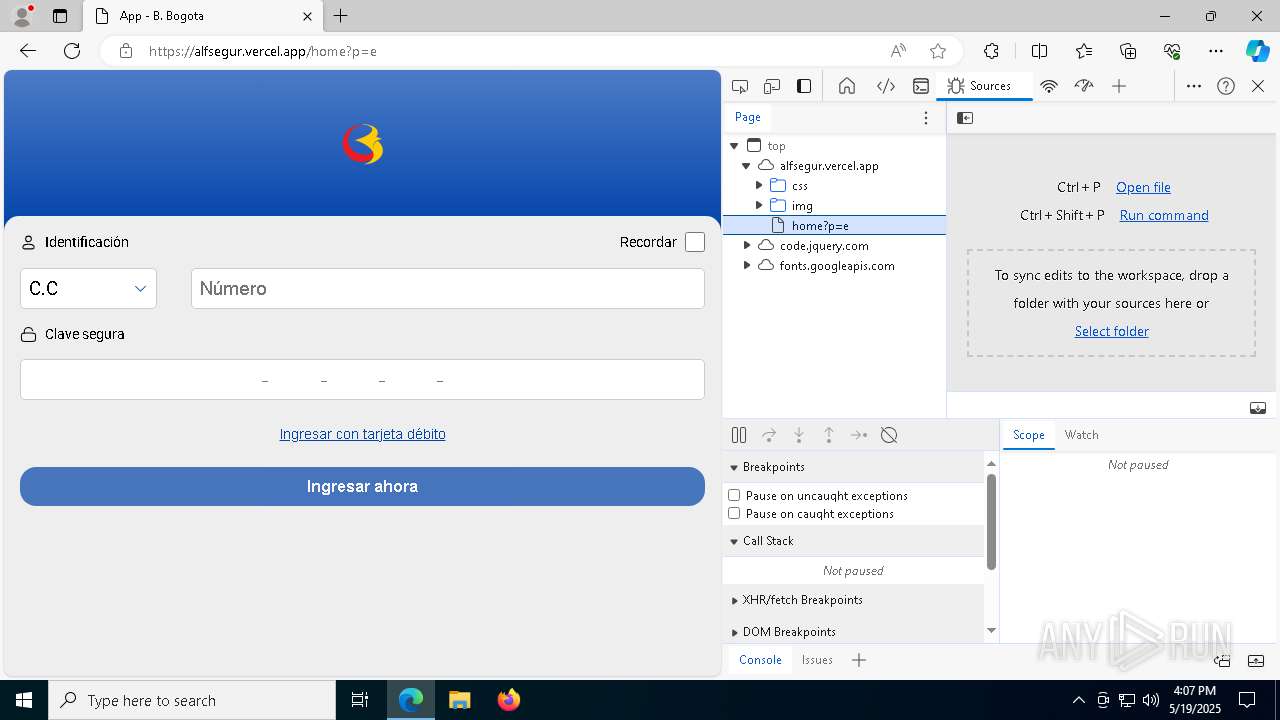Open File Explorer from taskbar
This screenshot has height=720, width=1280.
click(459, 700)
